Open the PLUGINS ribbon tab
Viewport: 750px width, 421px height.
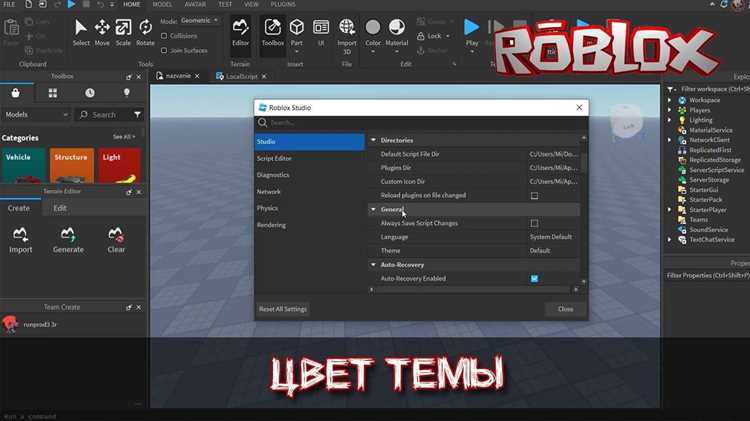point(283,4)
